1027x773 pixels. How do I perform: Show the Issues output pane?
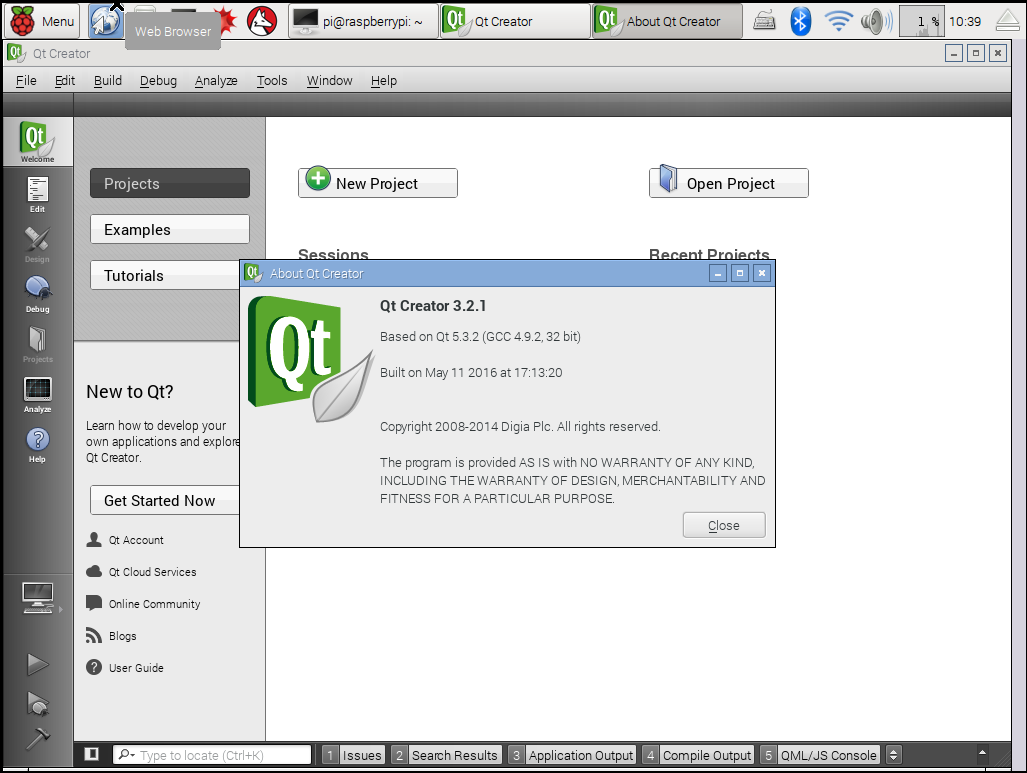pos(353,755)
